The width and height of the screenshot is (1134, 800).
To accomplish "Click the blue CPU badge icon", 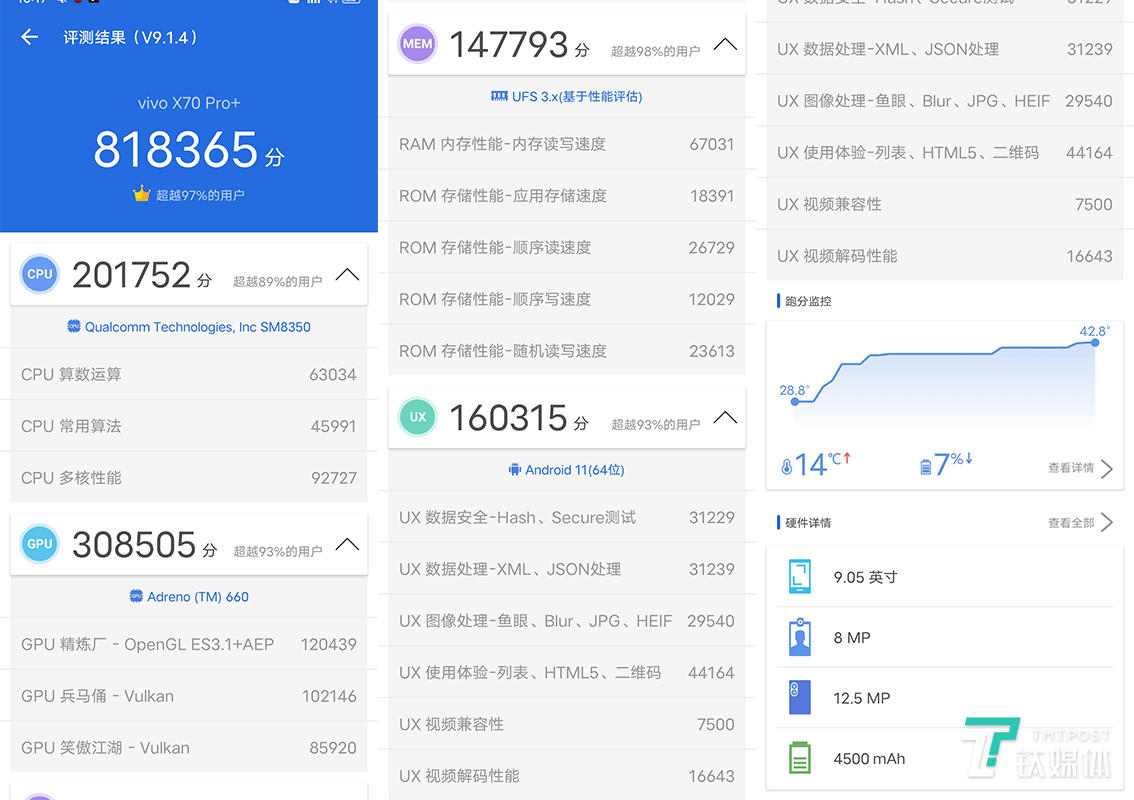I will tap(40, 274).
